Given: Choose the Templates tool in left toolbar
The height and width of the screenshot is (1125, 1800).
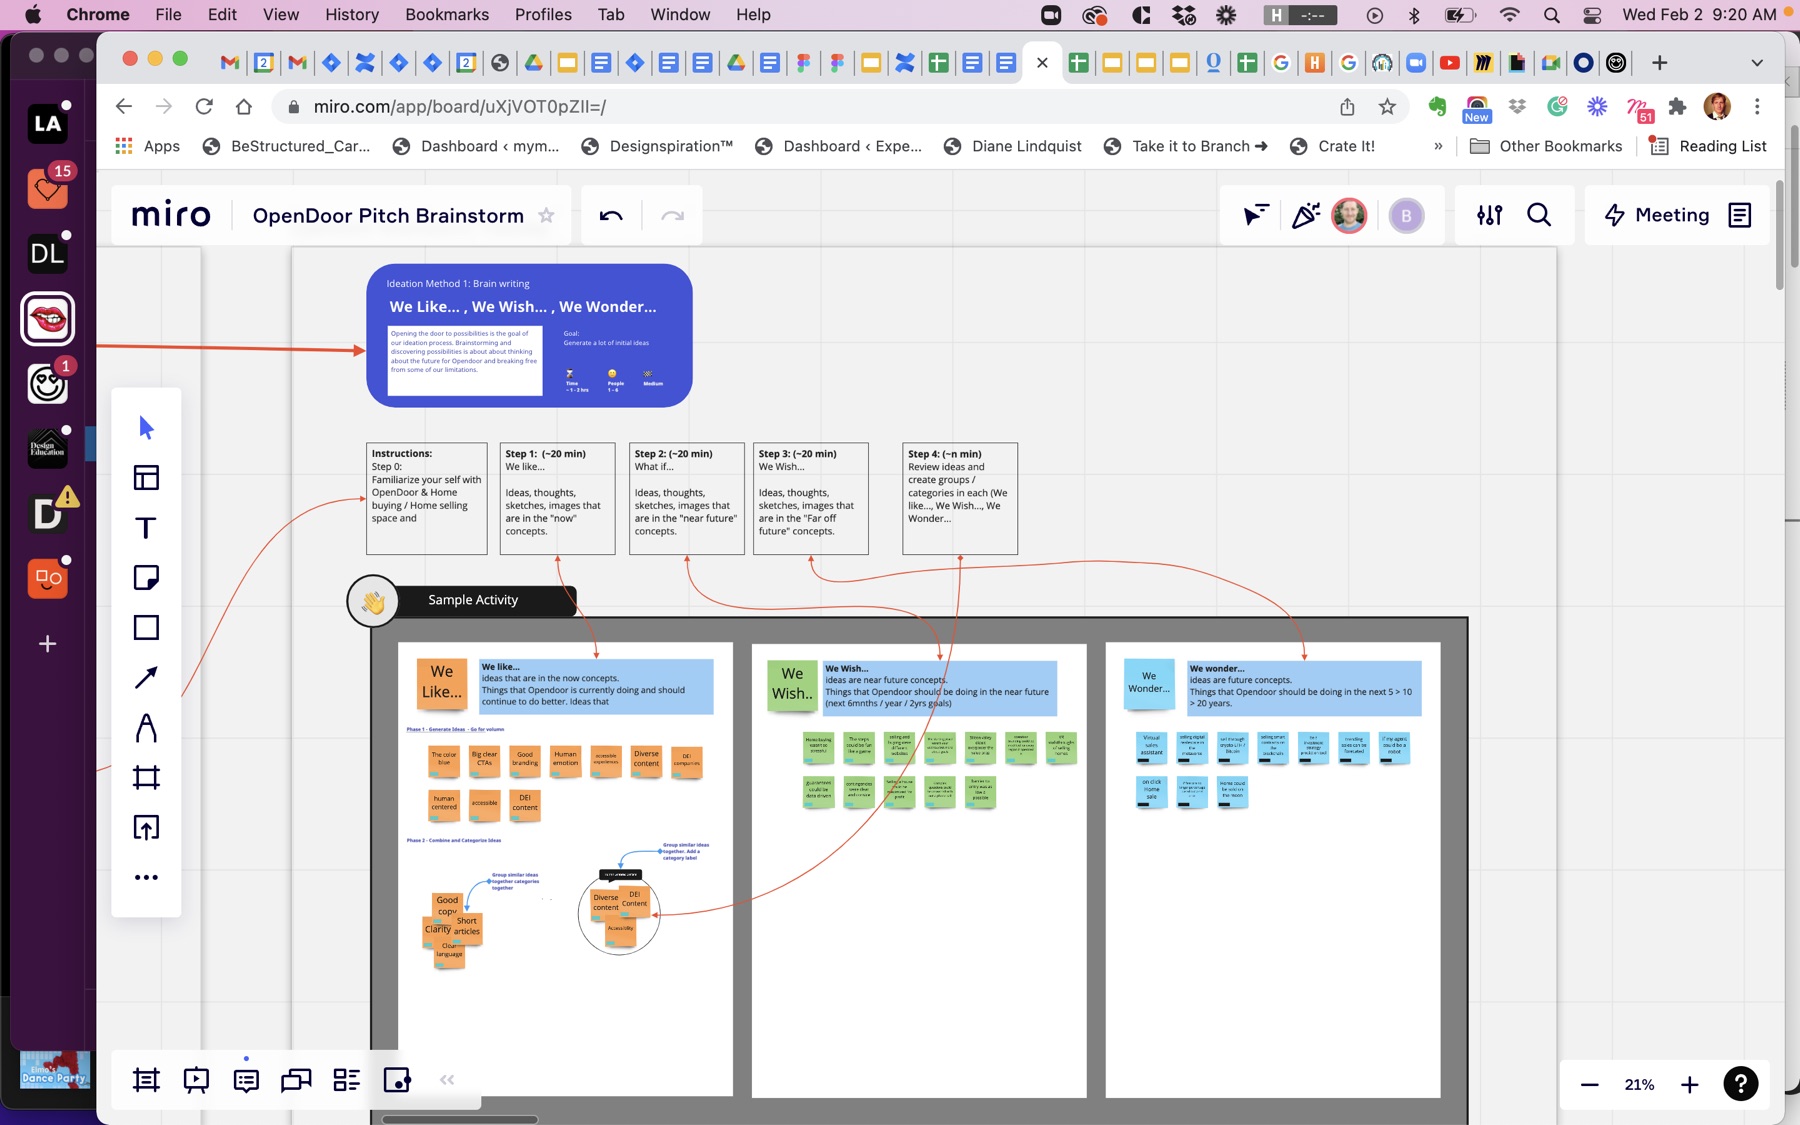Looking at the screenshot, I should [146, 478].
